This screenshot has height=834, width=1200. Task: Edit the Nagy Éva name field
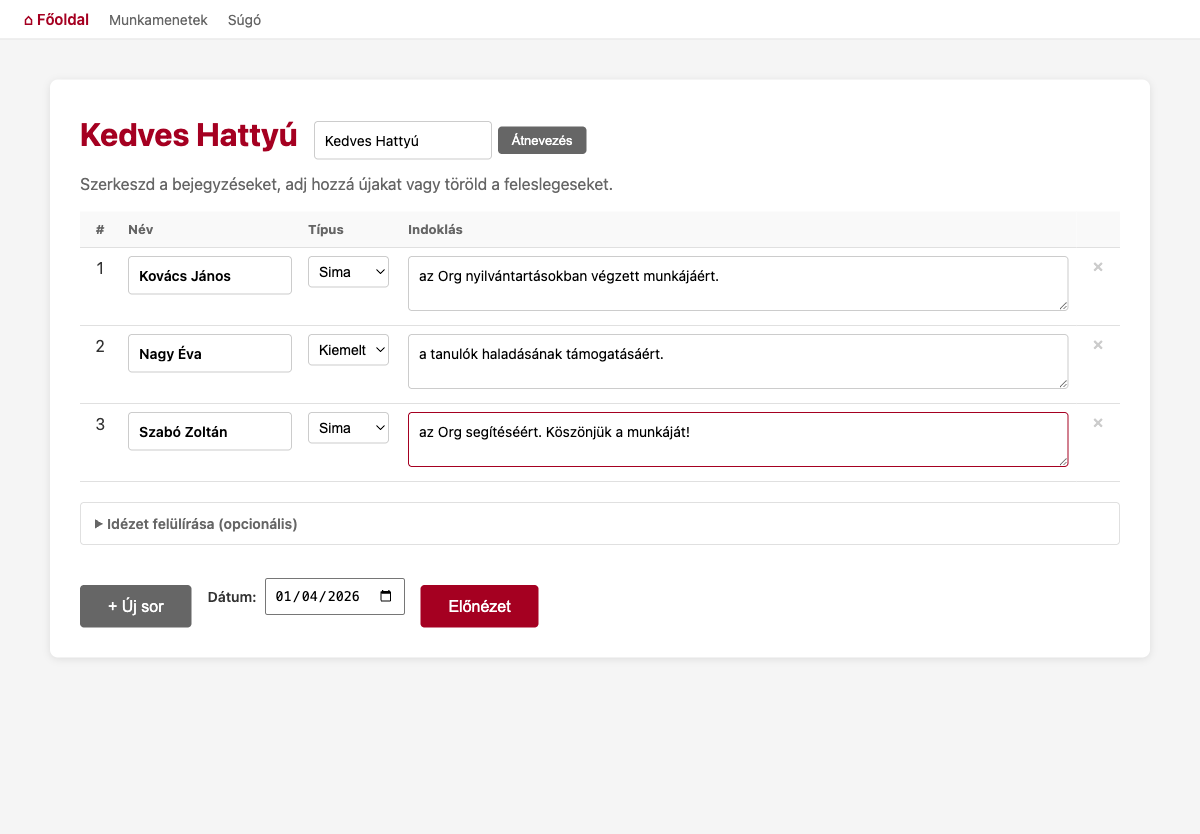pos(210,354)
